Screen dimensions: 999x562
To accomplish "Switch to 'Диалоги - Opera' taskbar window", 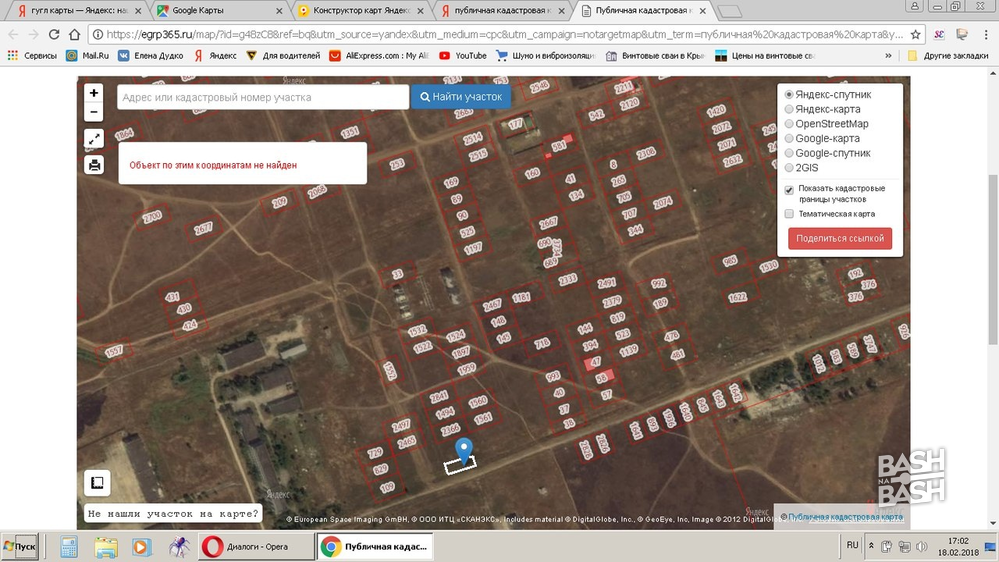I will 255,547.
